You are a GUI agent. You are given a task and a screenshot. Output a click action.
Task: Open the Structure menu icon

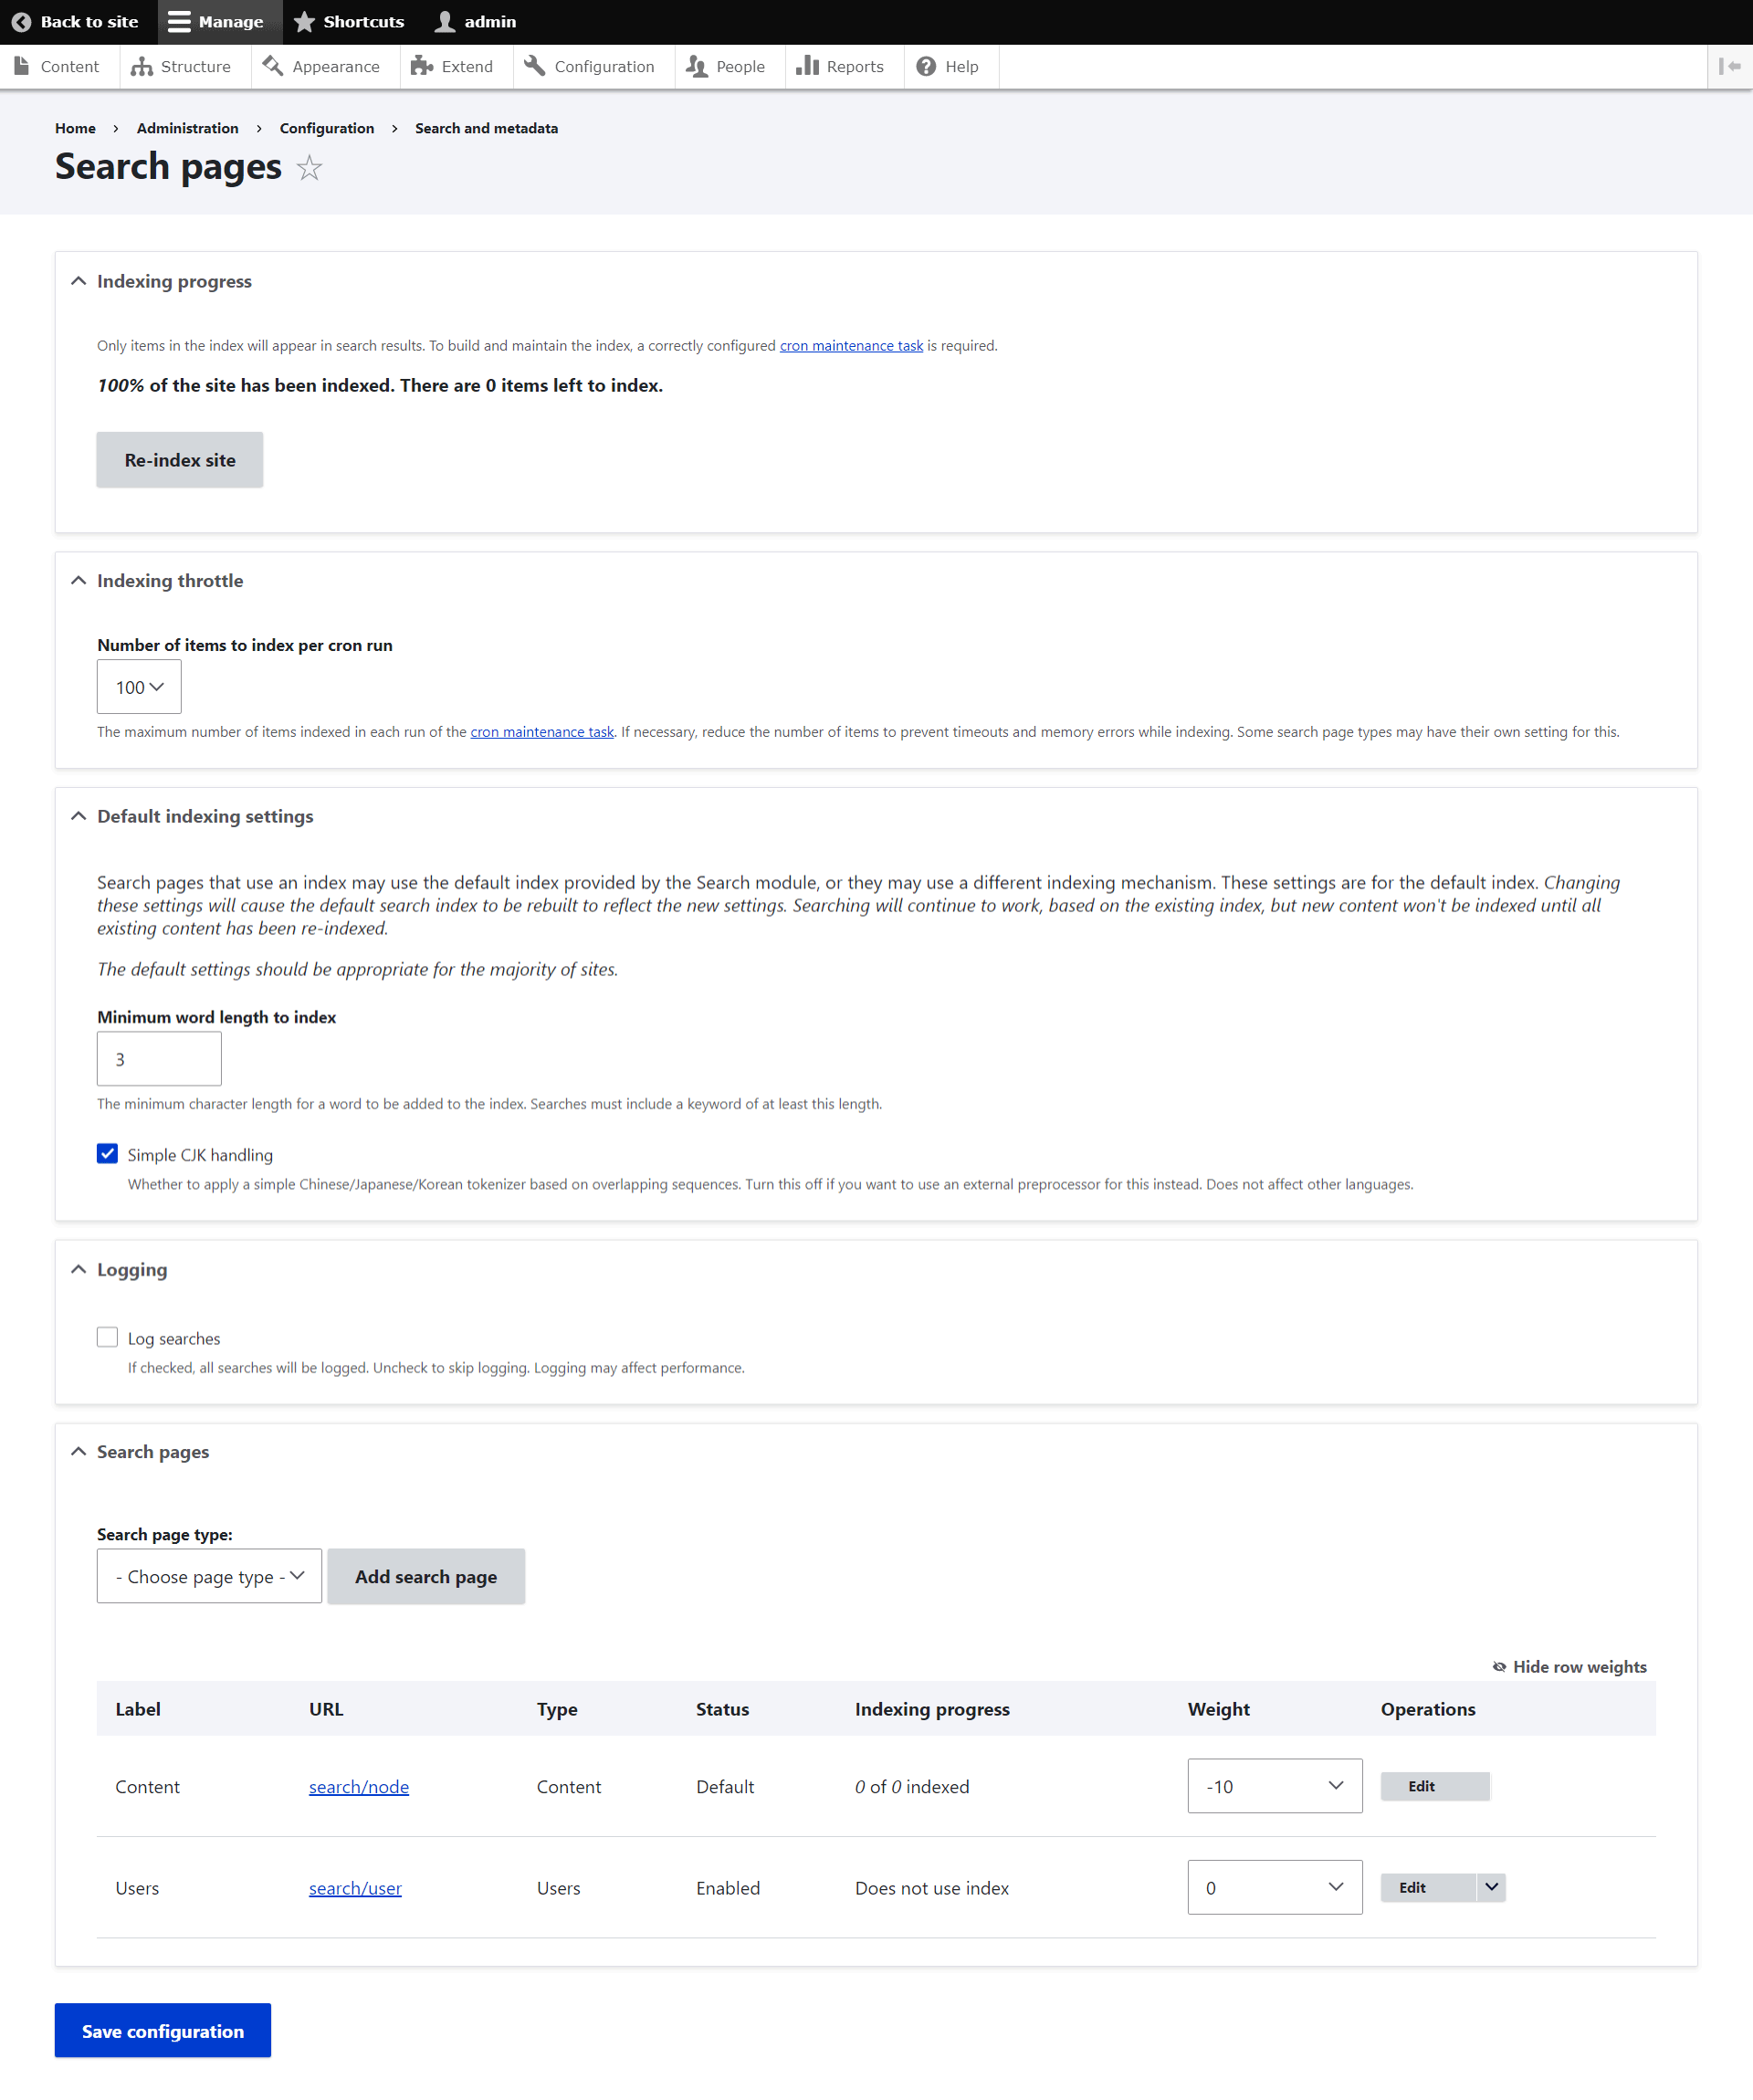click(142, 67)
